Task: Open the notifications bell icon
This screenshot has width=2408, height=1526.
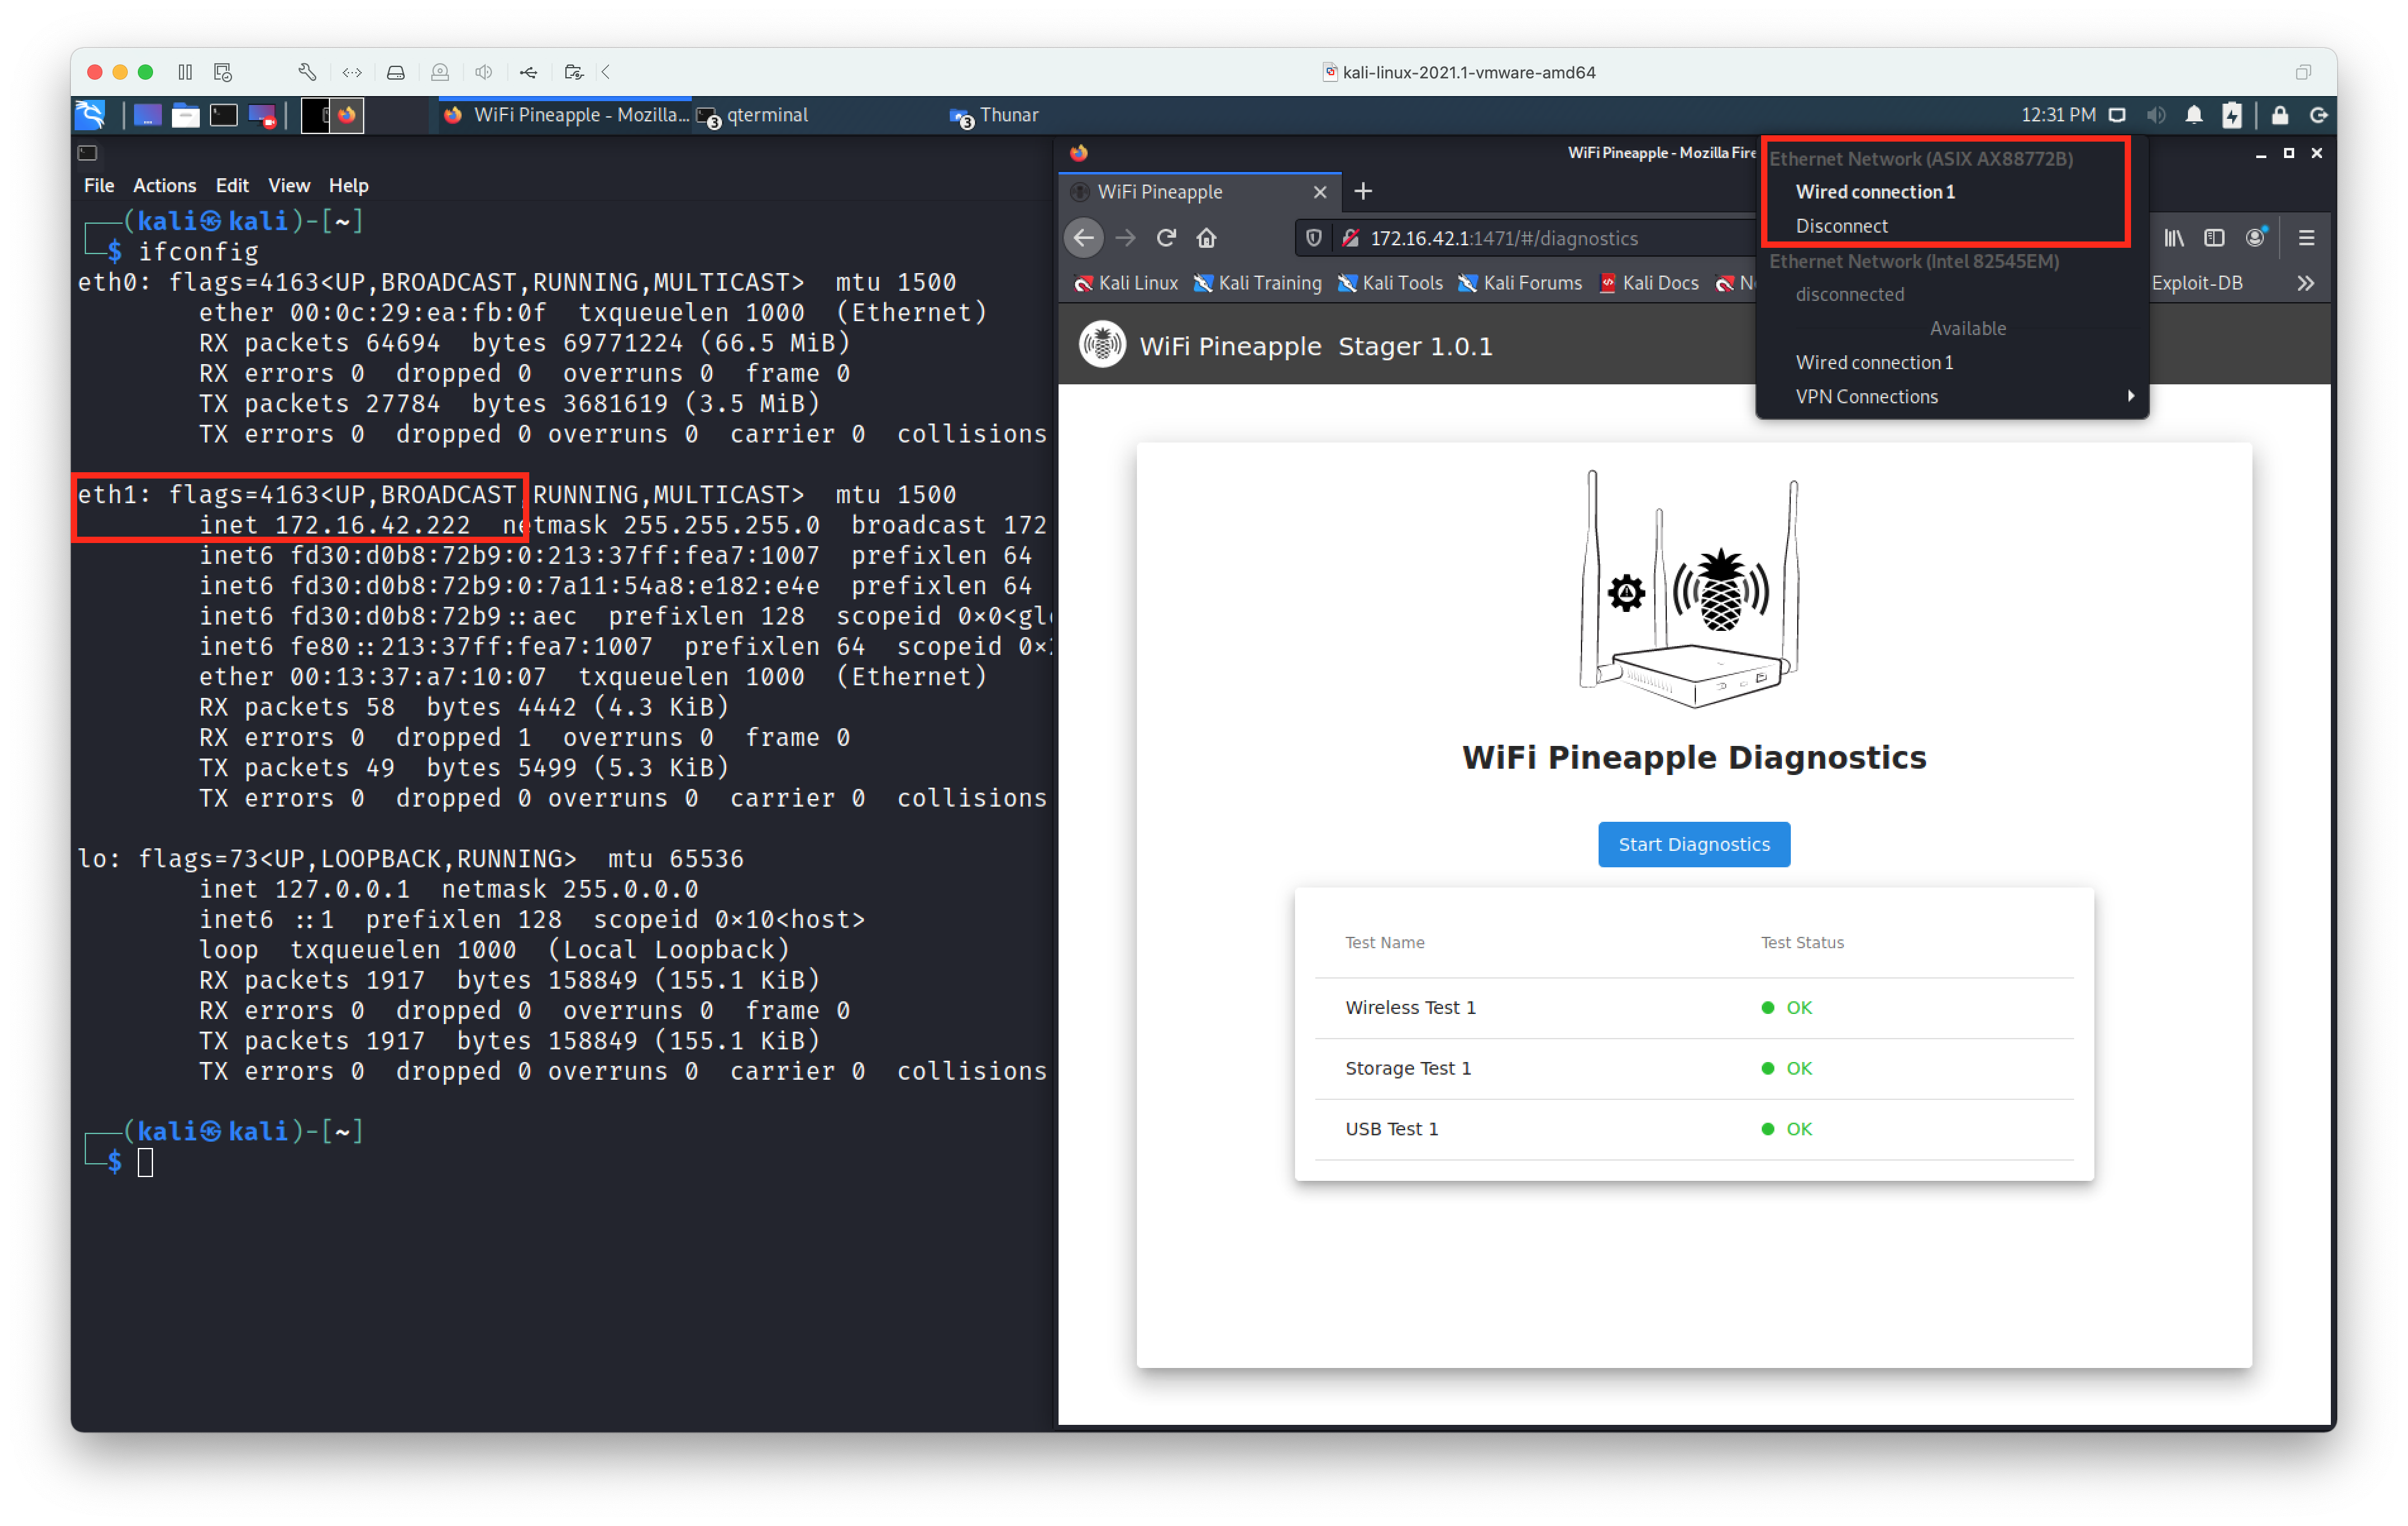Action: (x=2194, y=115)
